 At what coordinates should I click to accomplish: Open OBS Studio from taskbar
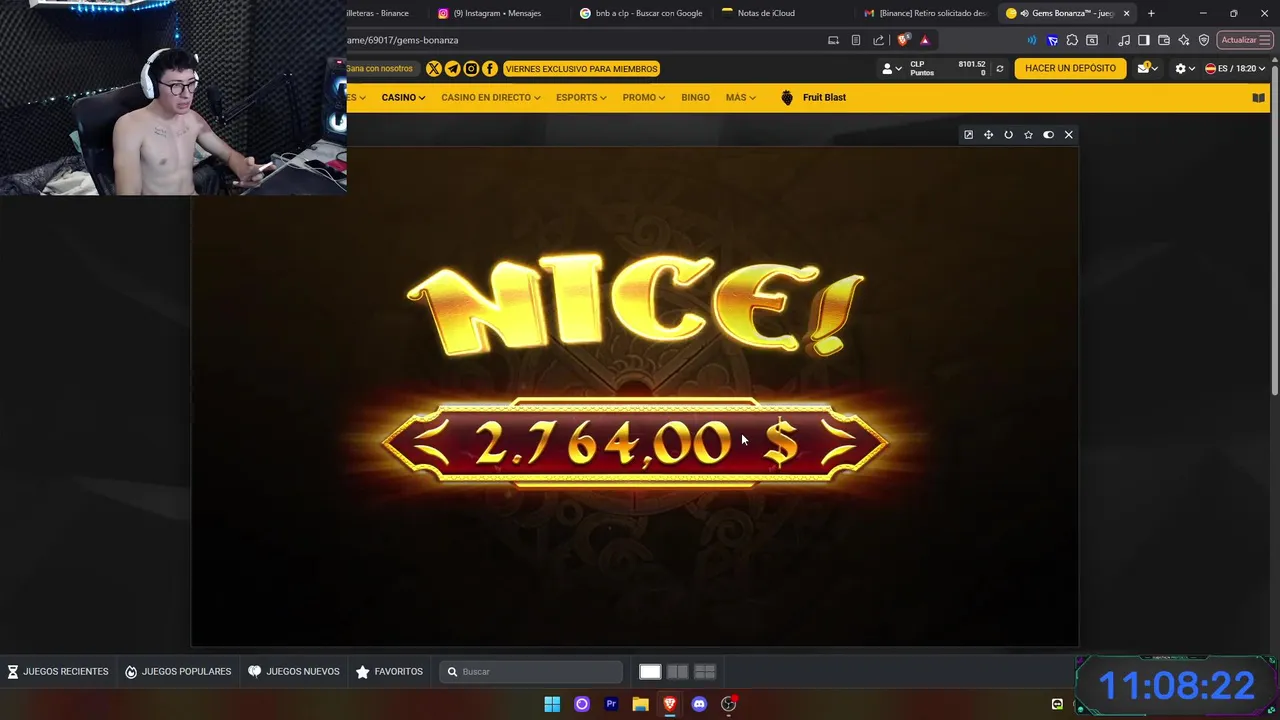pos(728,704)
